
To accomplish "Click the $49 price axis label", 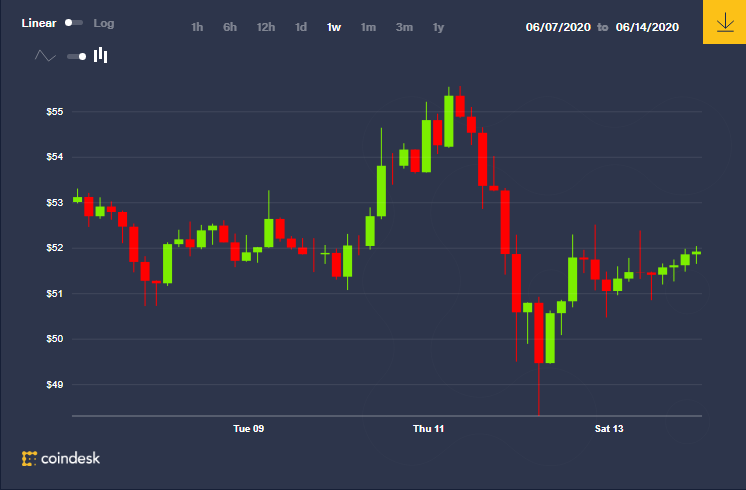I will (55, 384).
